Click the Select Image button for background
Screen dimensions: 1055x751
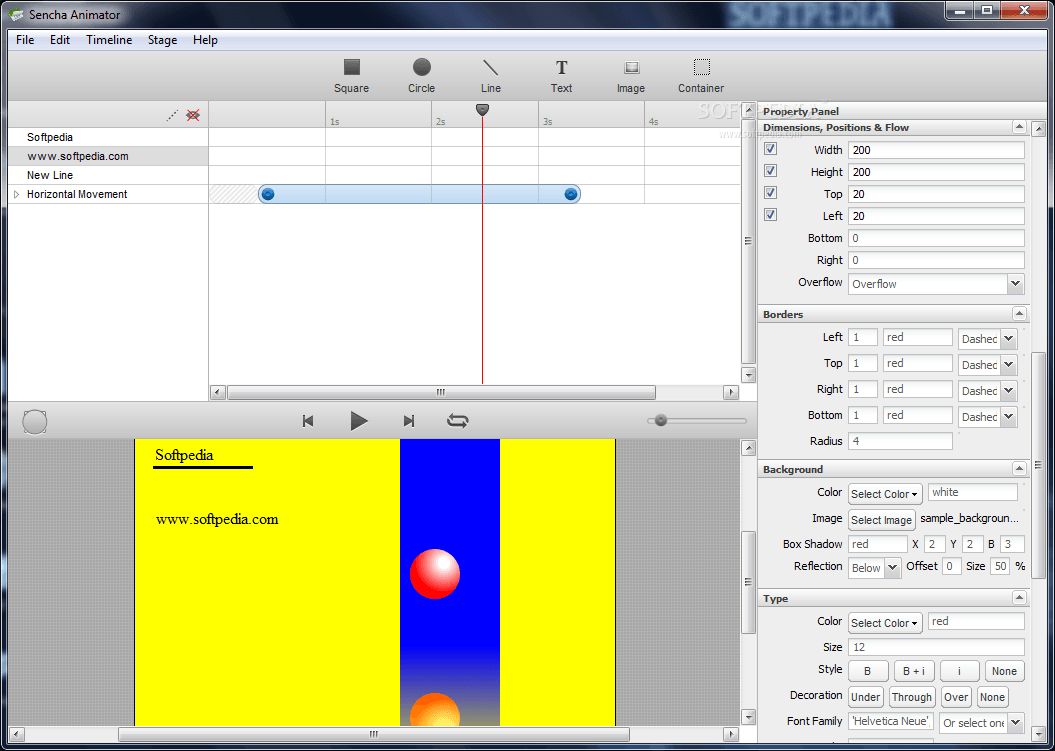[881, 519]
